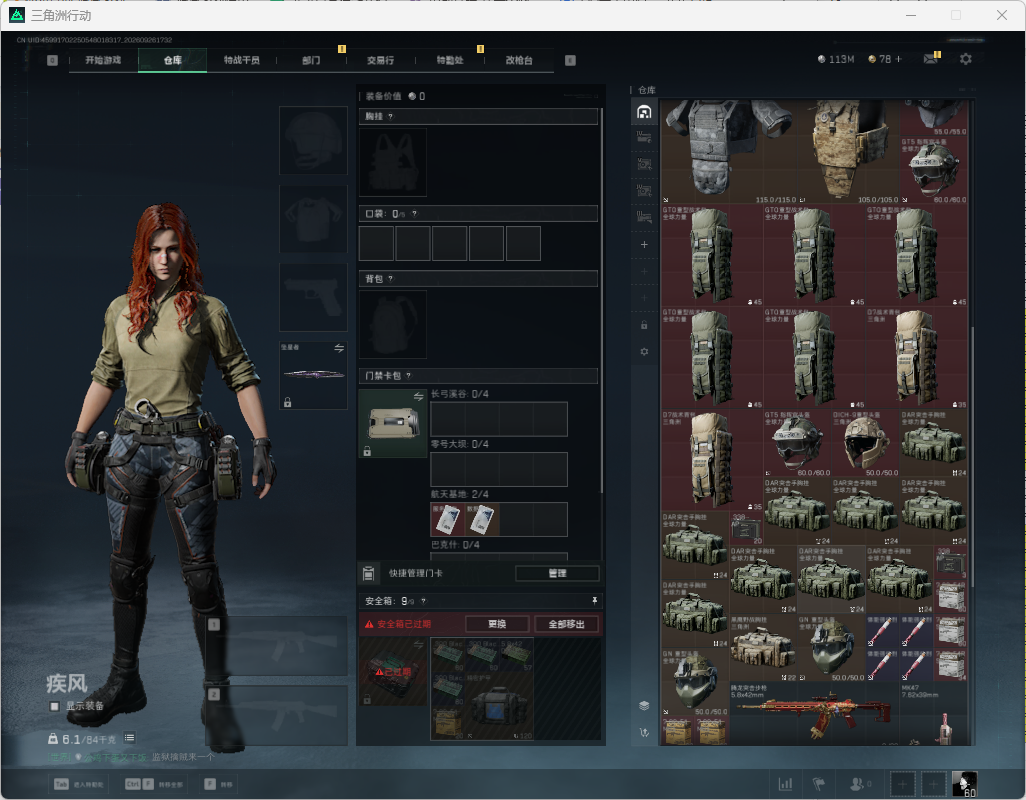This screenshot has height=800, width=1026.
Task: Click the 全部移出 button
Action: click(x=567, y=624)
